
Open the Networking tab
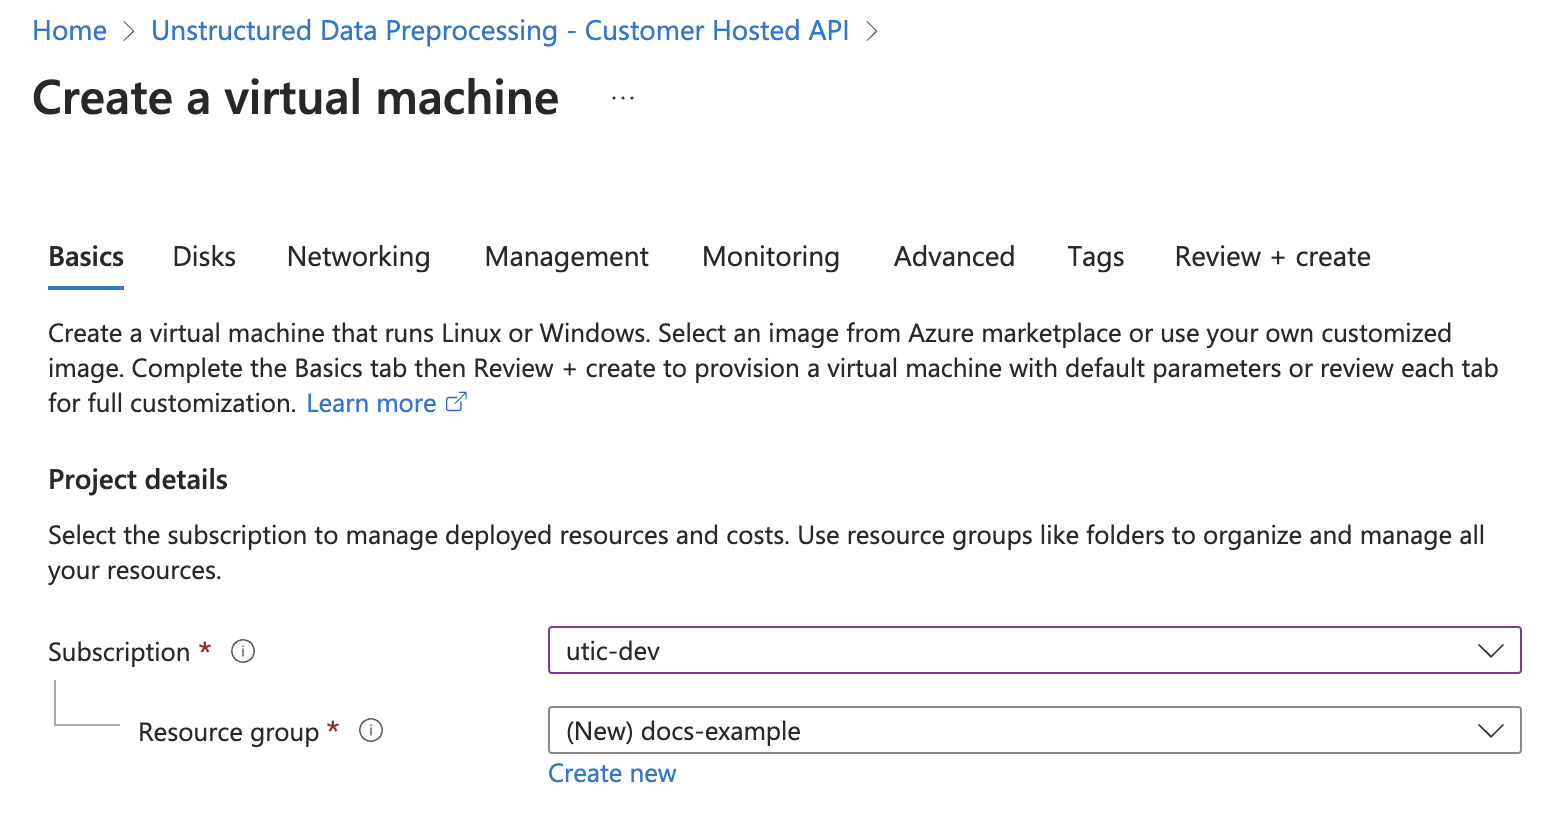[x=358, y=257]
